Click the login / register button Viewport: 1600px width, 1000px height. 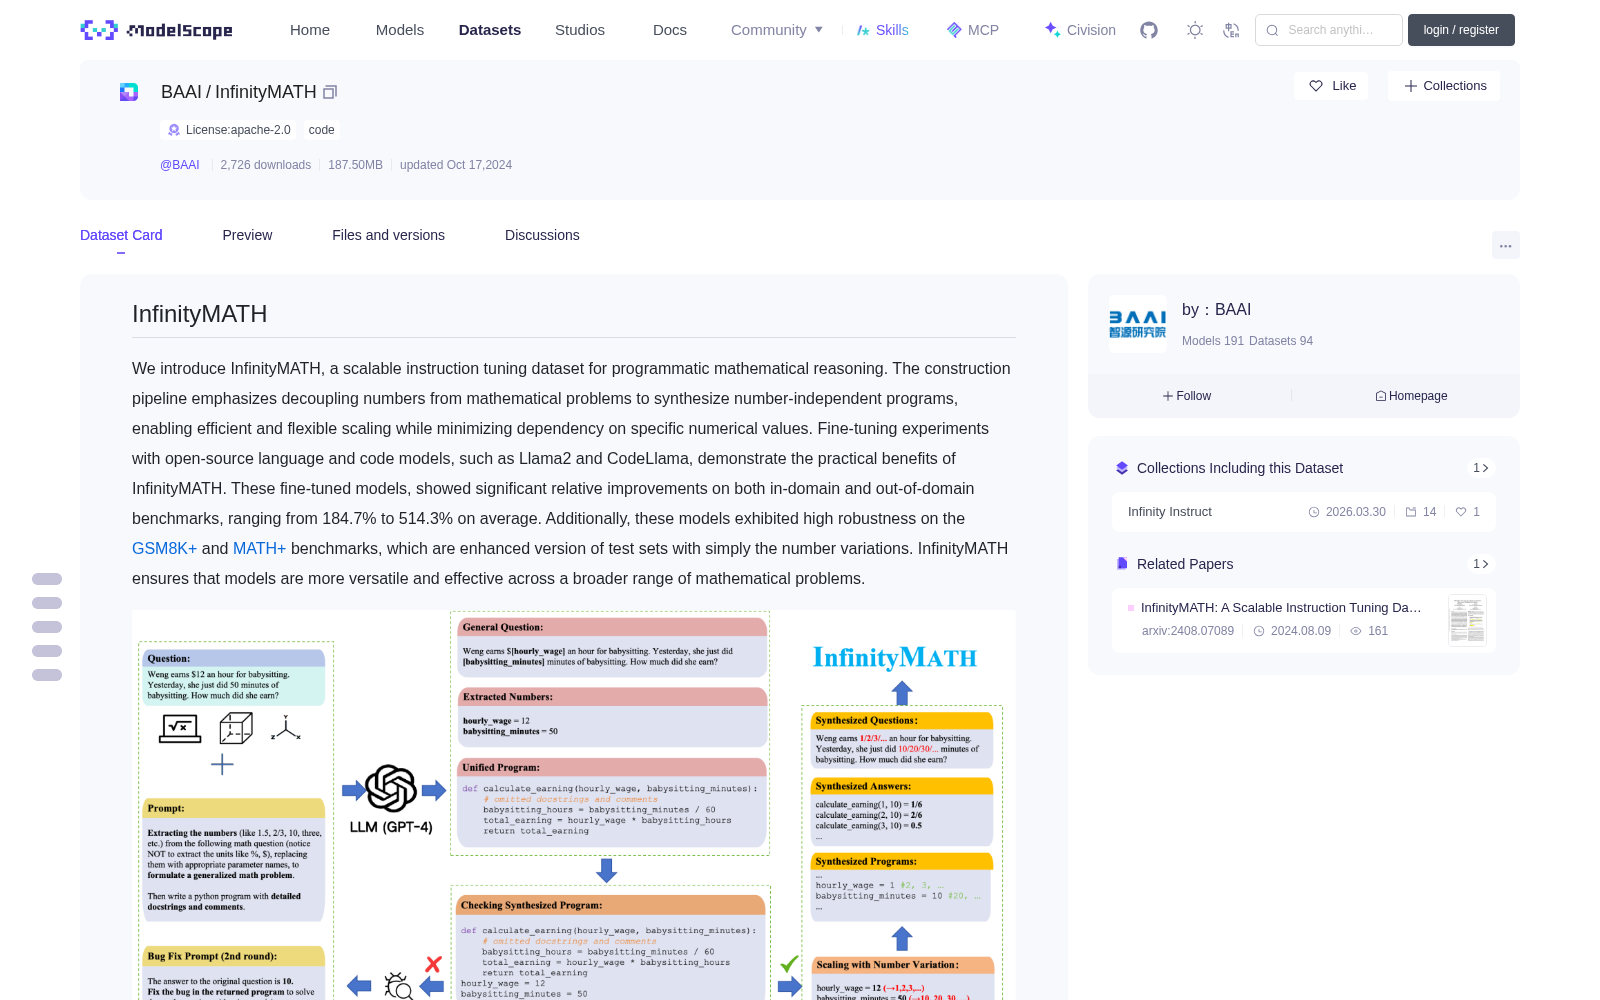(x=1461, y=30)
